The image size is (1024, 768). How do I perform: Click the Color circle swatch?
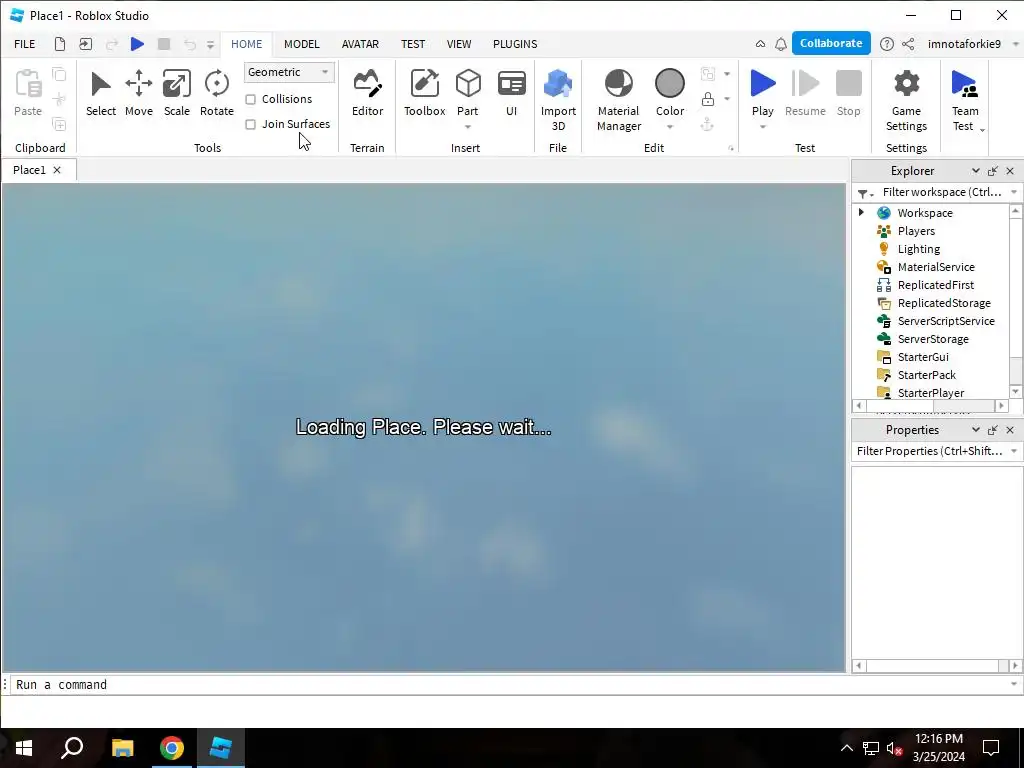669,84
